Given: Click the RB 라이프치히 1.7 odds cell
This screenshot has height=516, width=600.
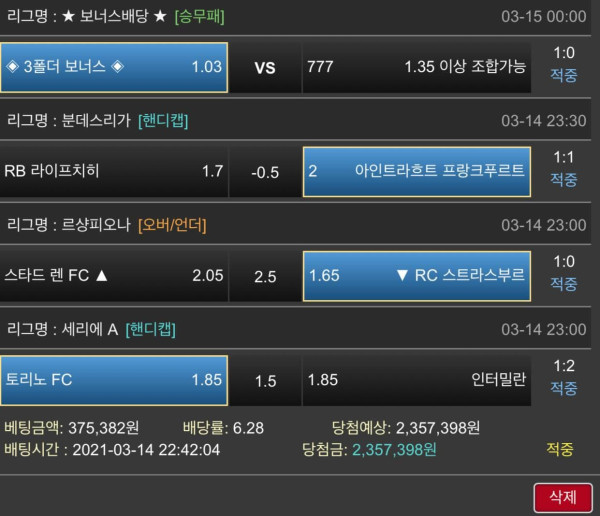Looking at the screenshot, I should click(x=114, y=171).
